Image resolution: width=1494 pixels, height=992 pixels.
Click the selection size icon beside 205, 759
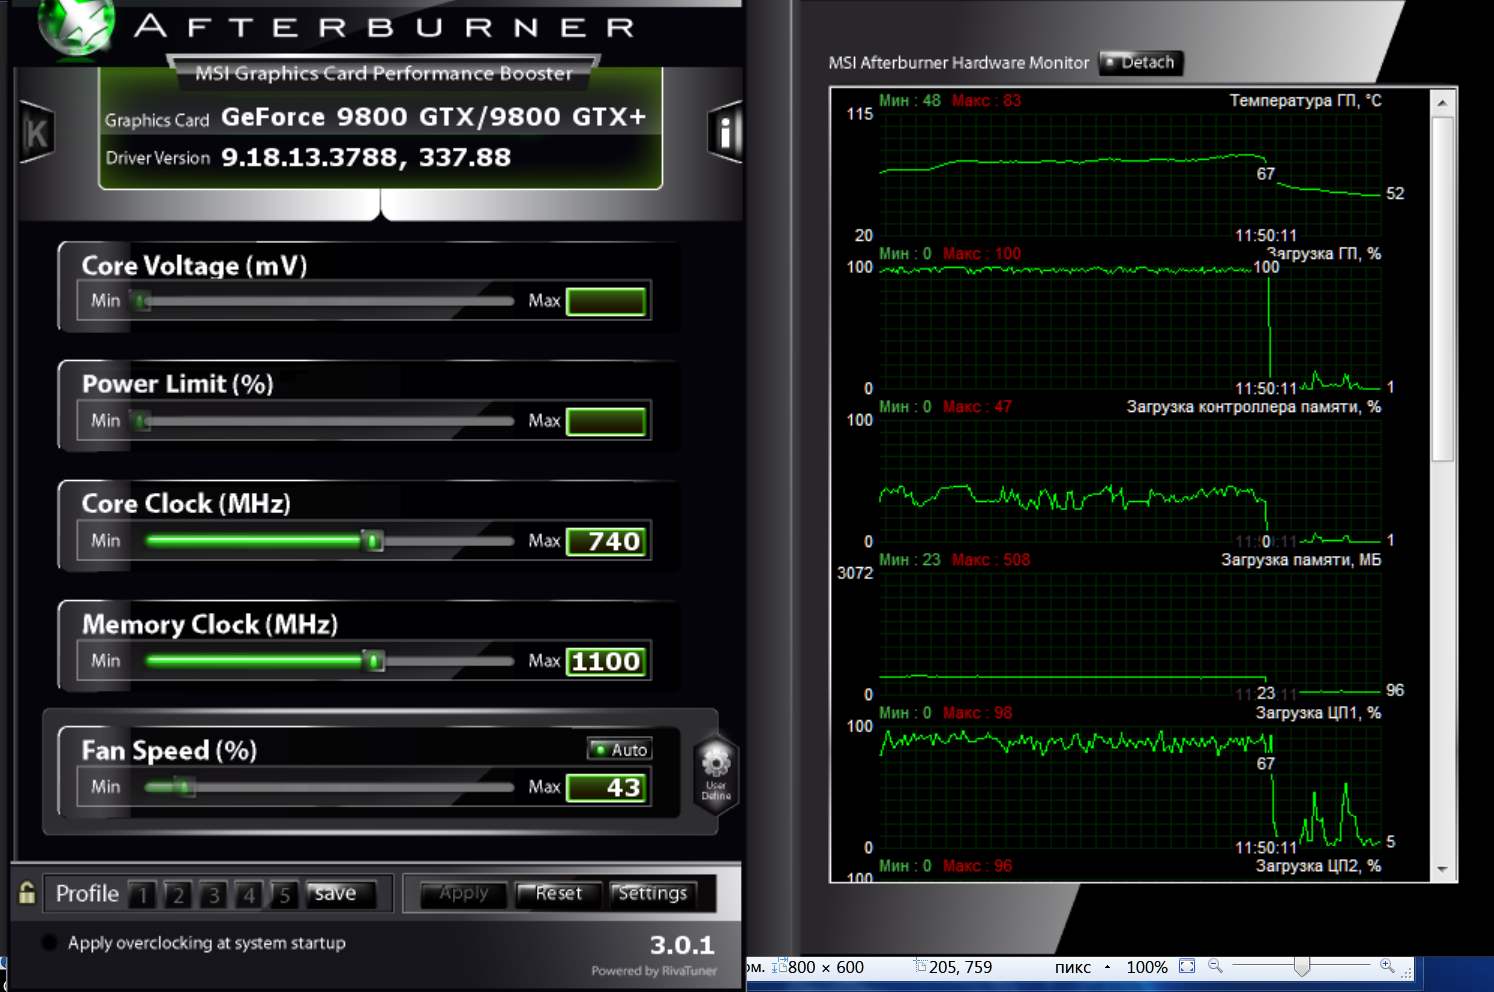click(920, 966)
